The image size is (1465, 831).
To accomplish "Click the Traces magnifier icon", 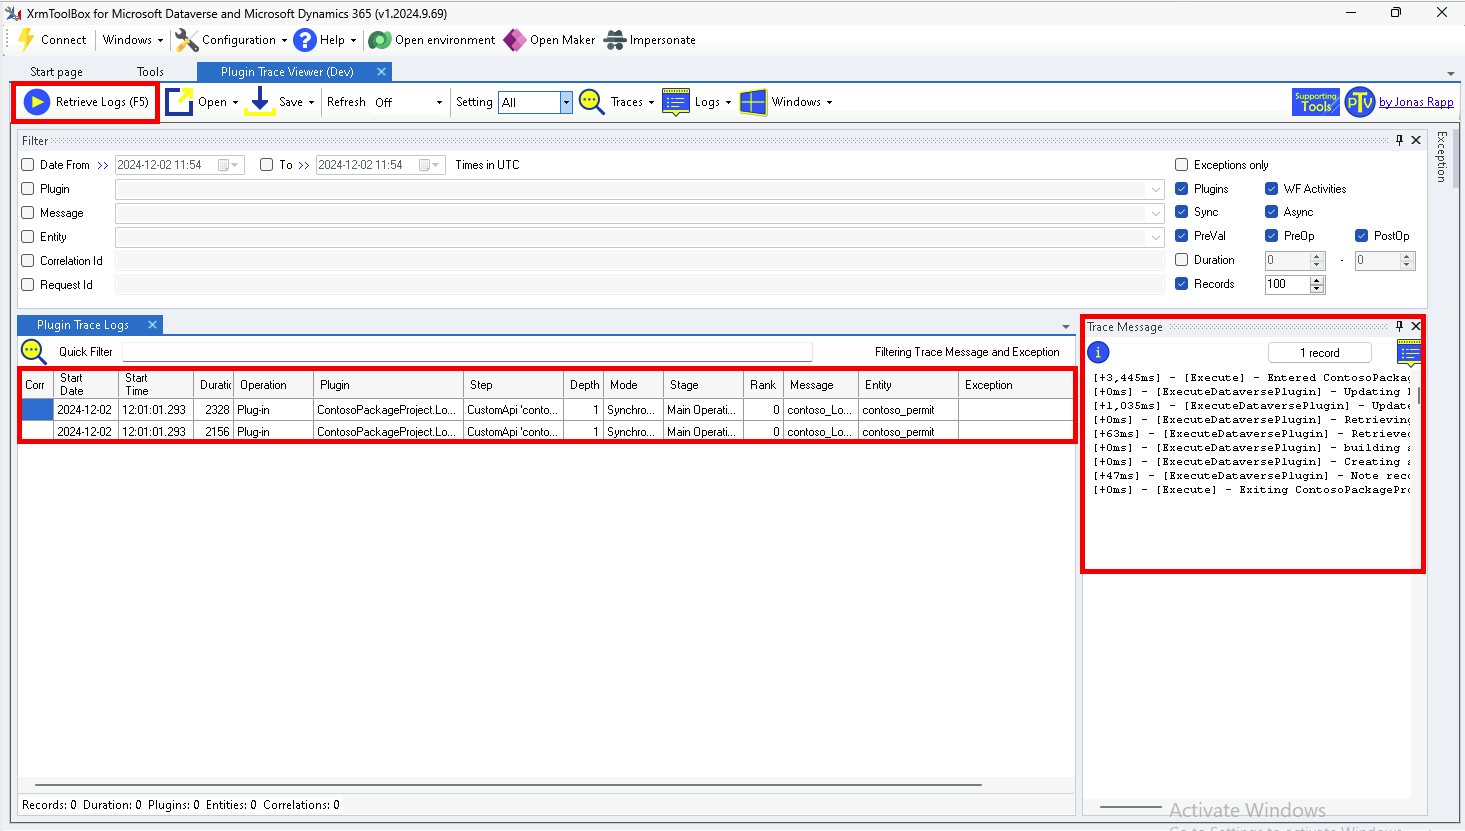I will tap(592, 102).
